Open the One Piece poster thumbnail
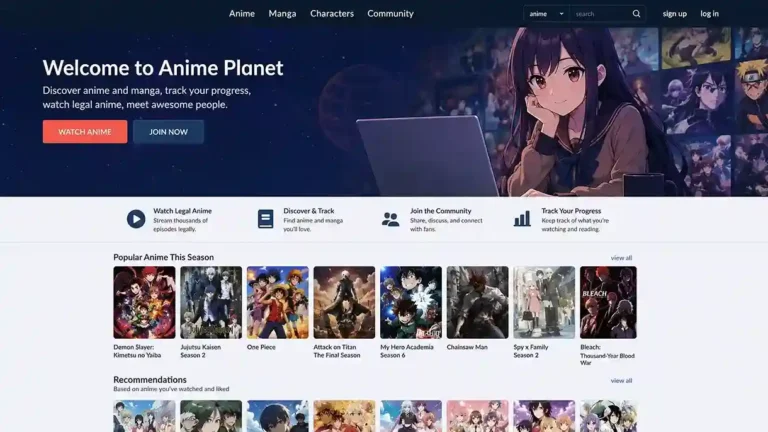The width and height of the screenshot is (768, 432). click(x=278, y=302)
